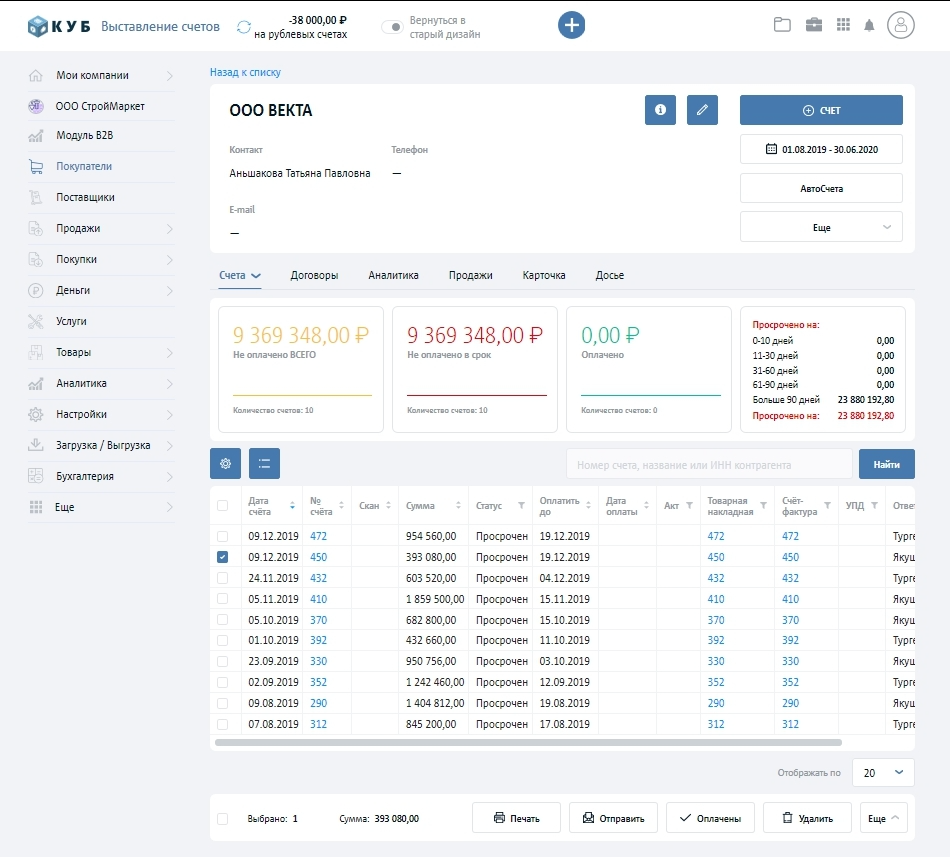Screen dimensions: 950x857
Task: Open the briefcase icon in top bar
Action: click(814, 25)
